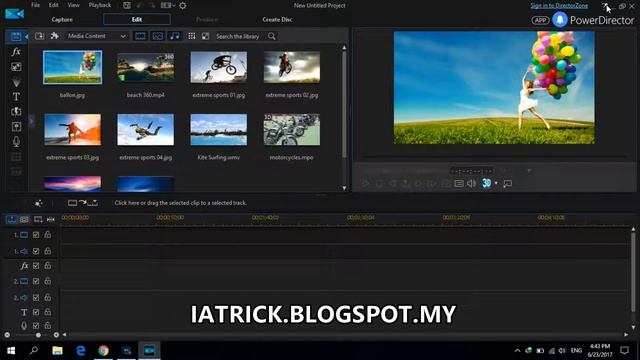Viewport: 640px width, 360px height.
Task: Open File Explorer from the taskbar
Action: pos(57,350)
